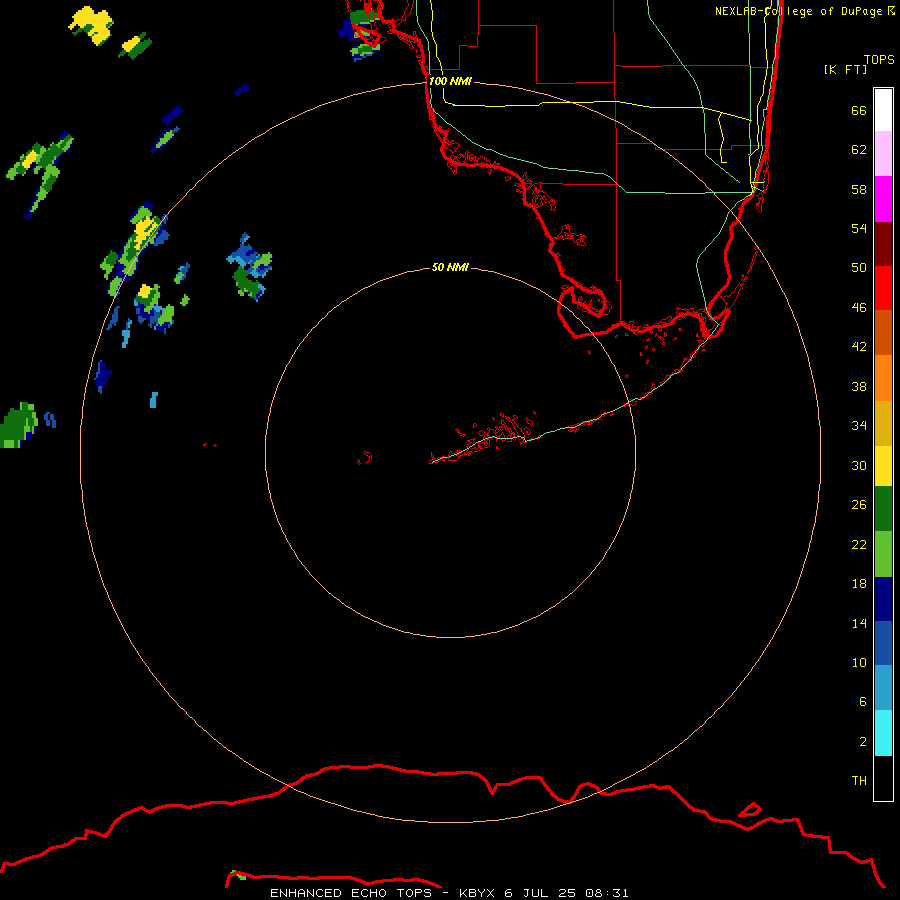900x900 pixels.
Task: Click the legend value "34"
Action: tap(859, 426)
